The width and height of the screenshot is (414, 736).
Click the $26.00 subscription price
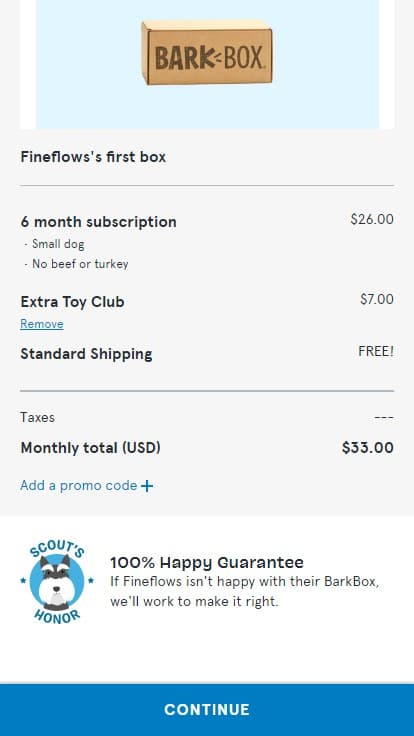tap(372, 219)
